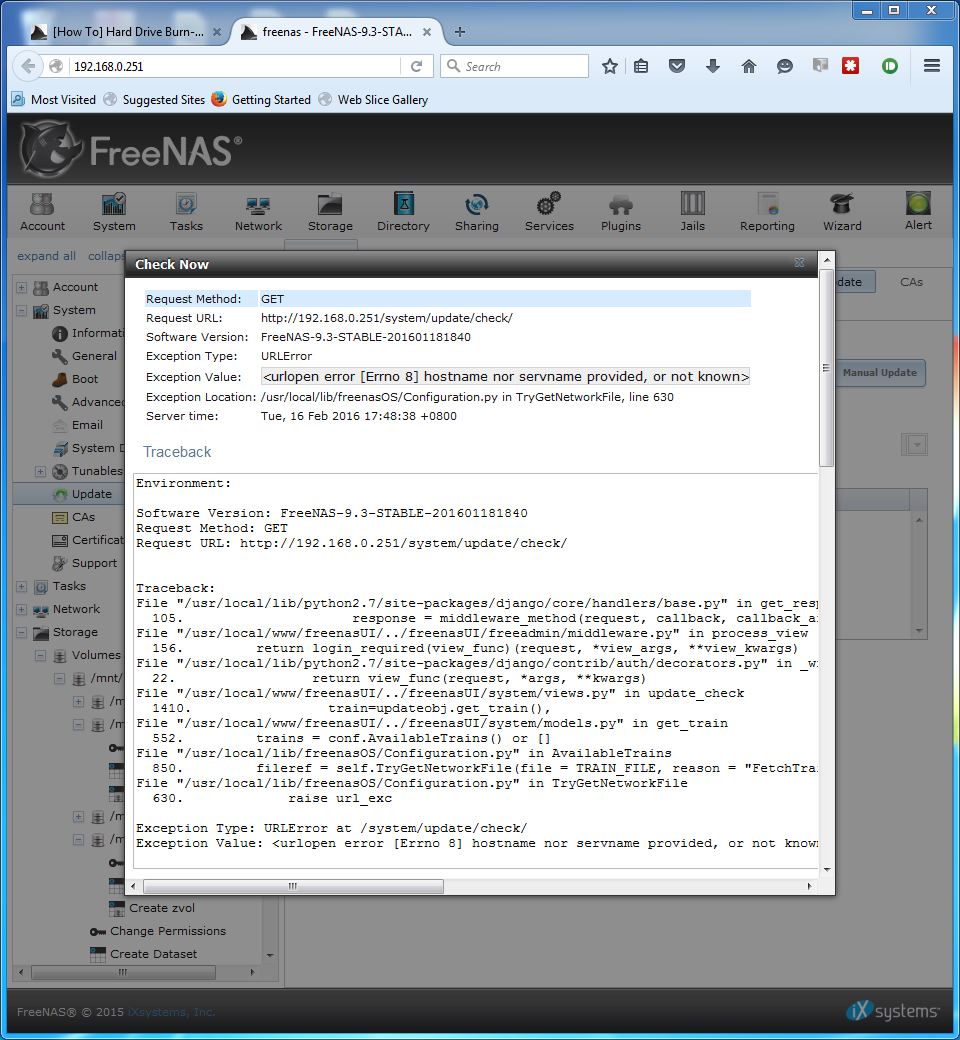Open the Reporting toolbar icon
Viewport: 960px width, 1040px height.
[767, 212]
